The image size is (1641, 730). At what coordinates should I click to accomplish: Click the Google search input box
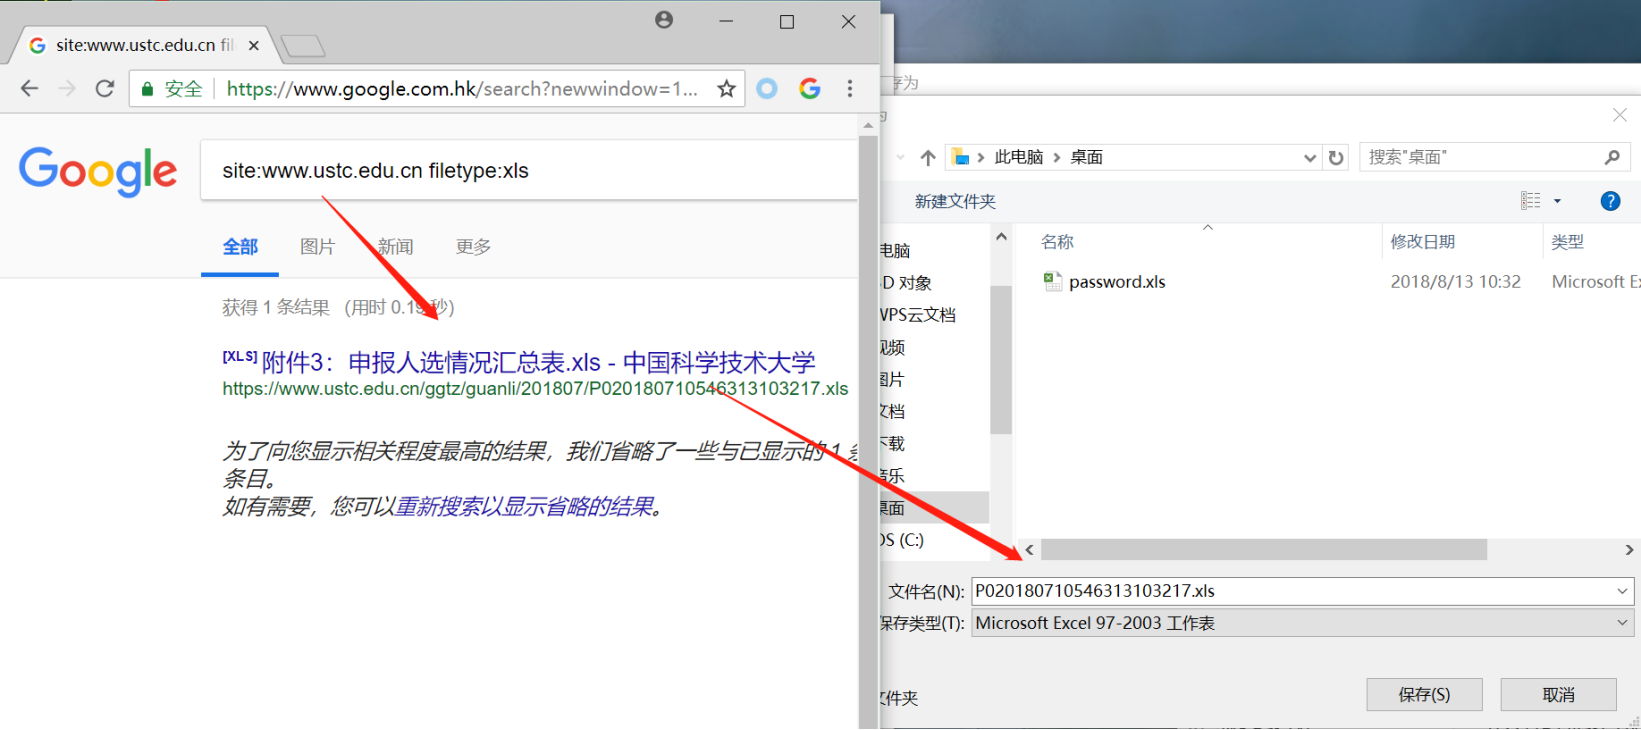(x=530, y=171)
